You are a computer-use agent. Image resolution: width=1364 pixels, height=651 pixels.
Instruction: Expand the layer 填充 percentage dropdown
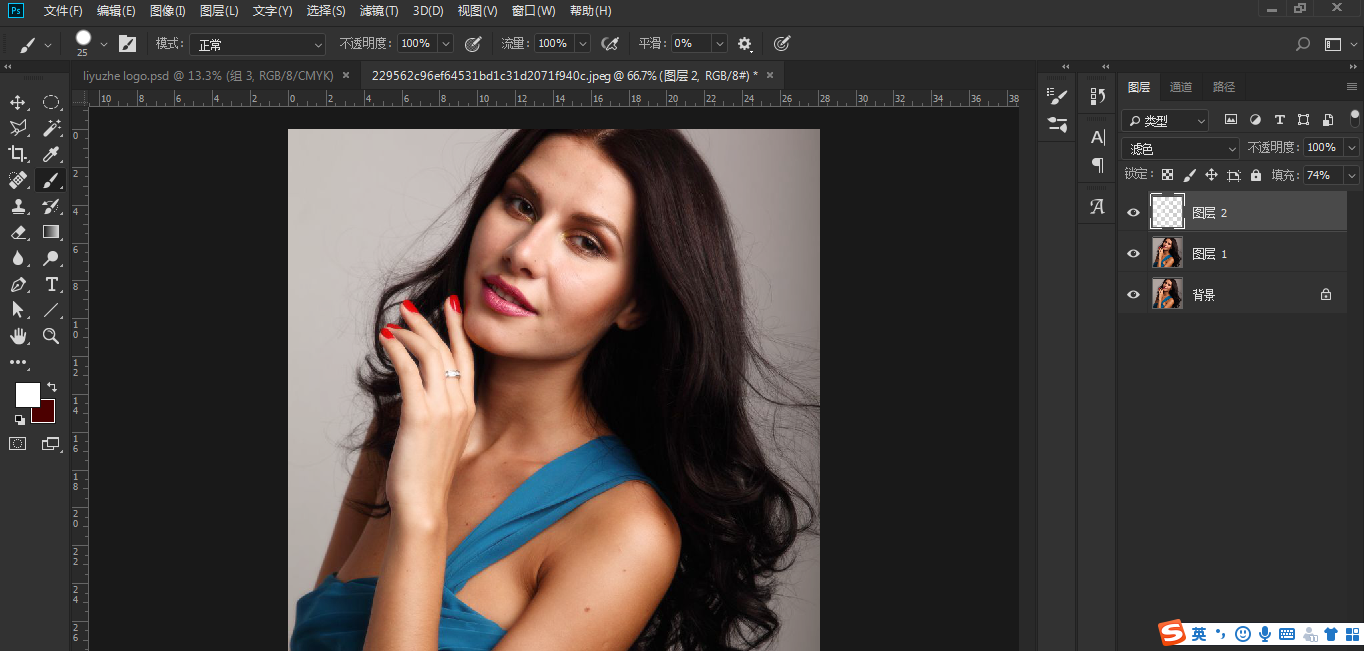pyautogui.click(x=1352, y=175)
